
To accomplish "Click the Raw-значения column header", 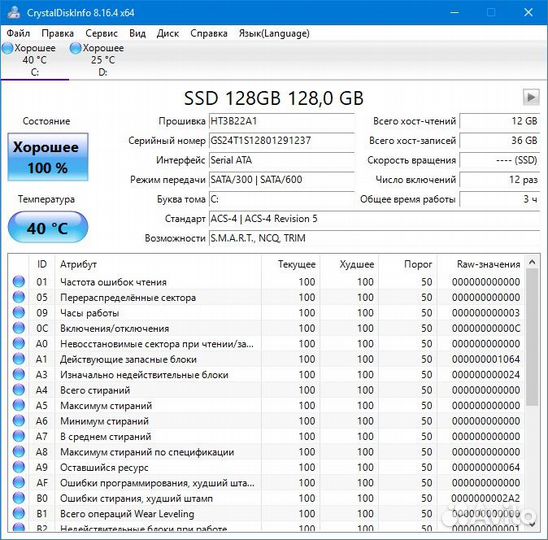I will 480,264.
